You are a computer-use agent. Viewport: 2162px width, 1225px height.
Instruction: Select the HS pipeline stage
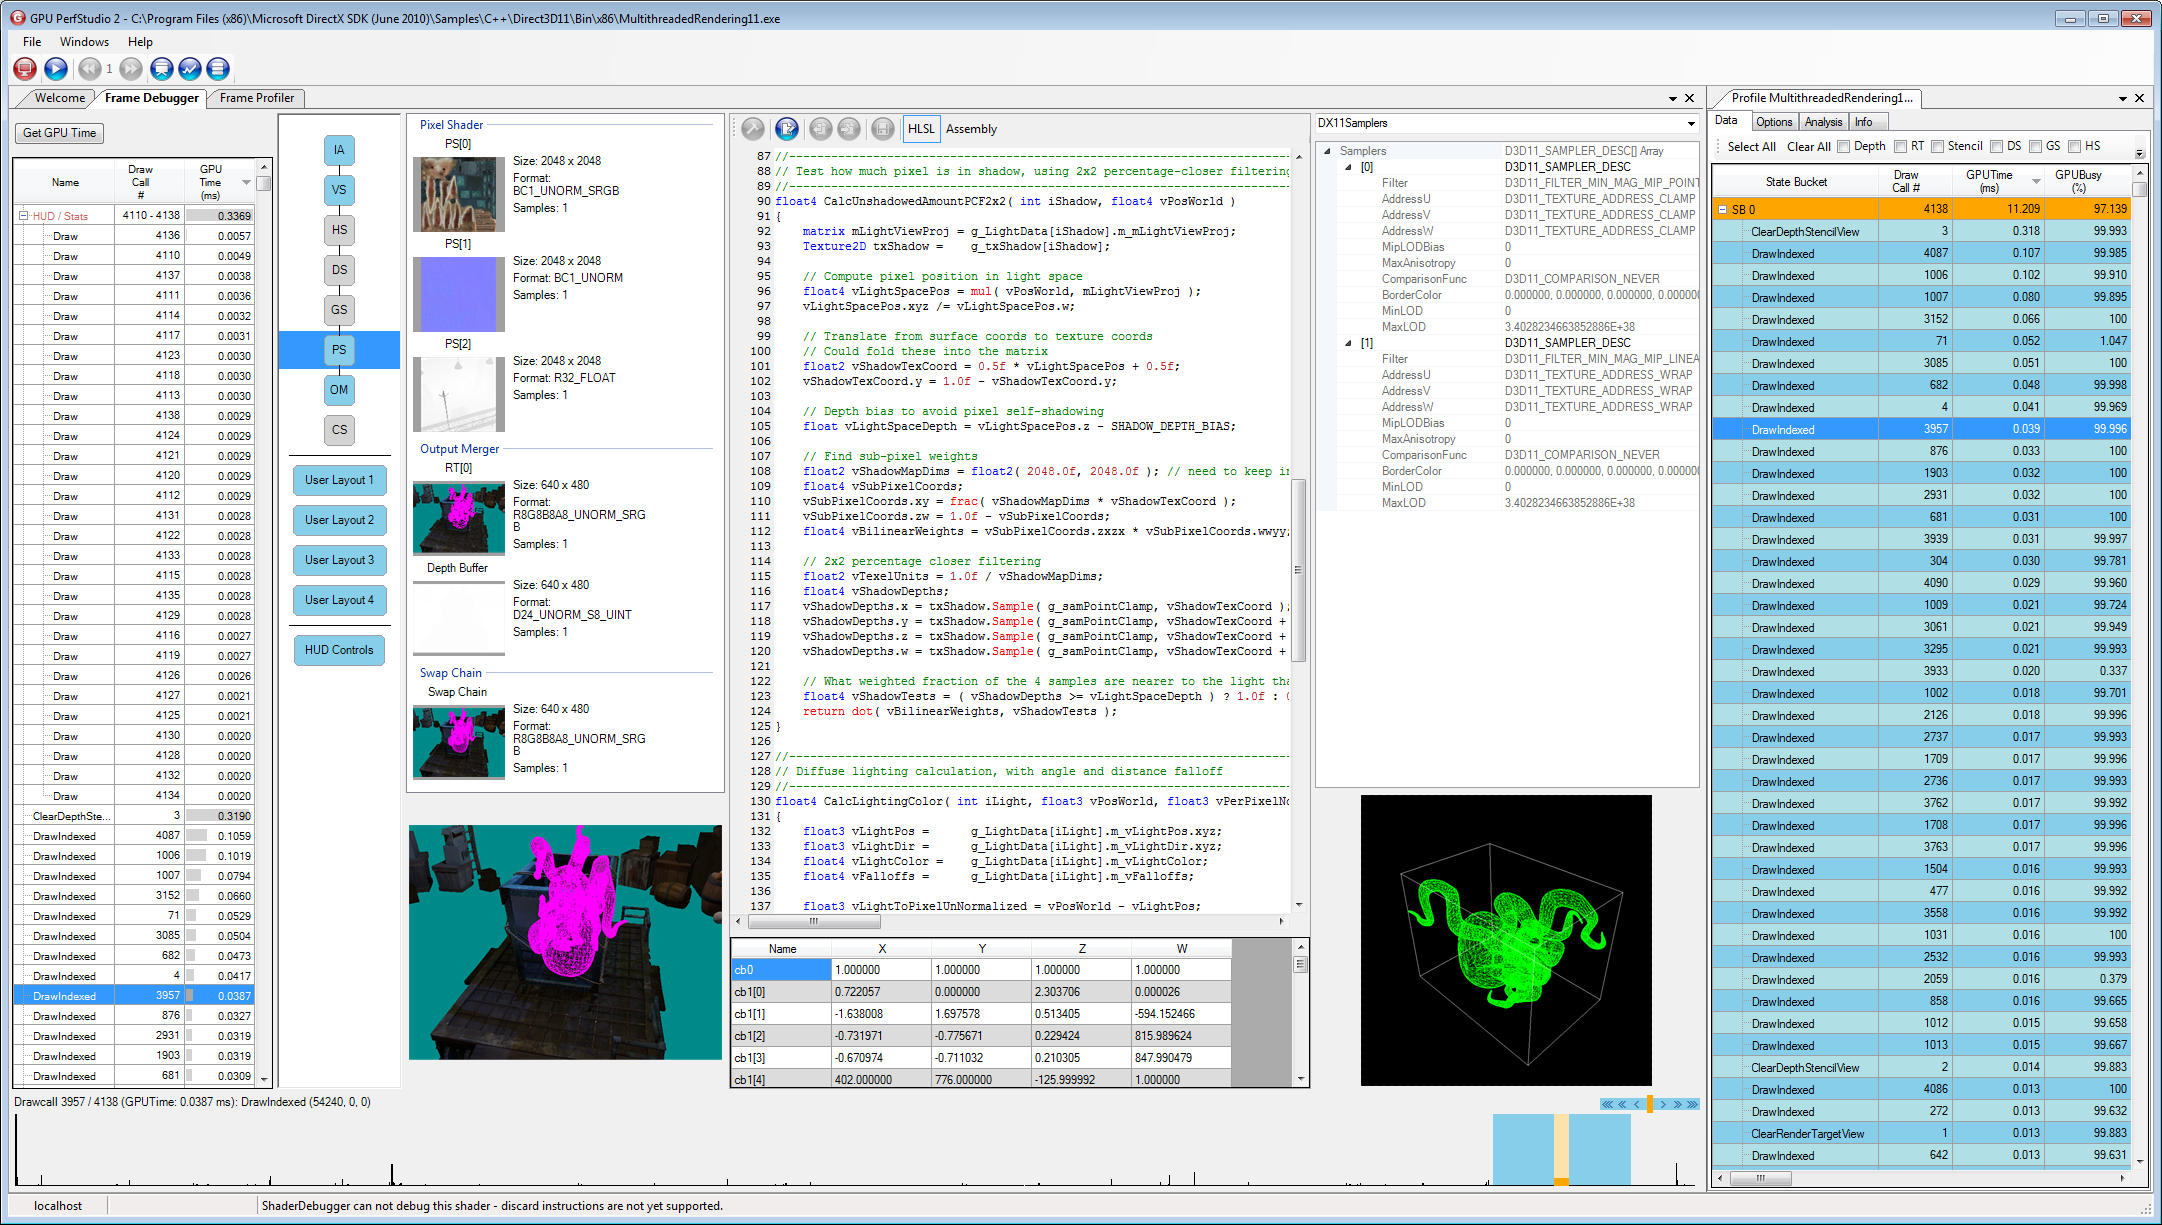[339, 230]
